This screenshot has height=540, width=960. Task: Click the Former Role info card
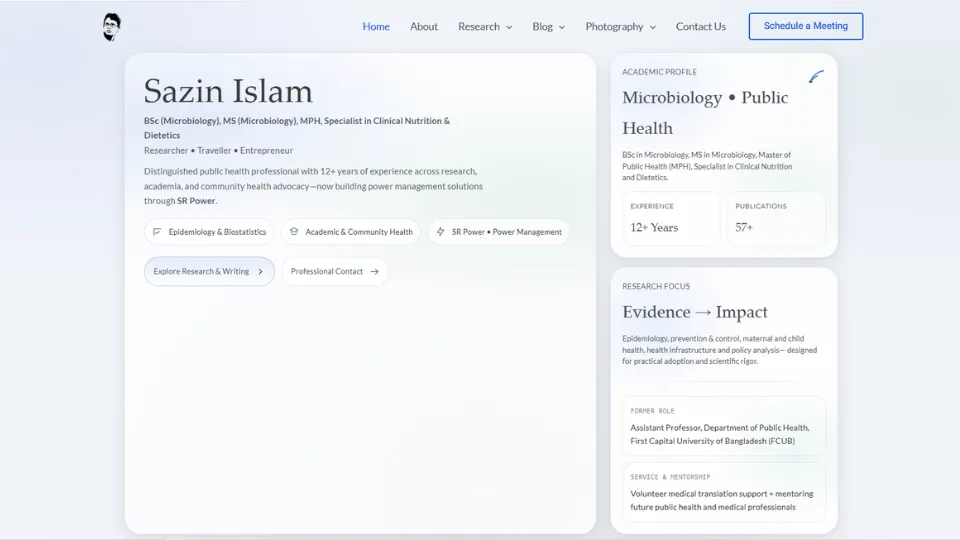pyautogui.click(x=724, y=426)
